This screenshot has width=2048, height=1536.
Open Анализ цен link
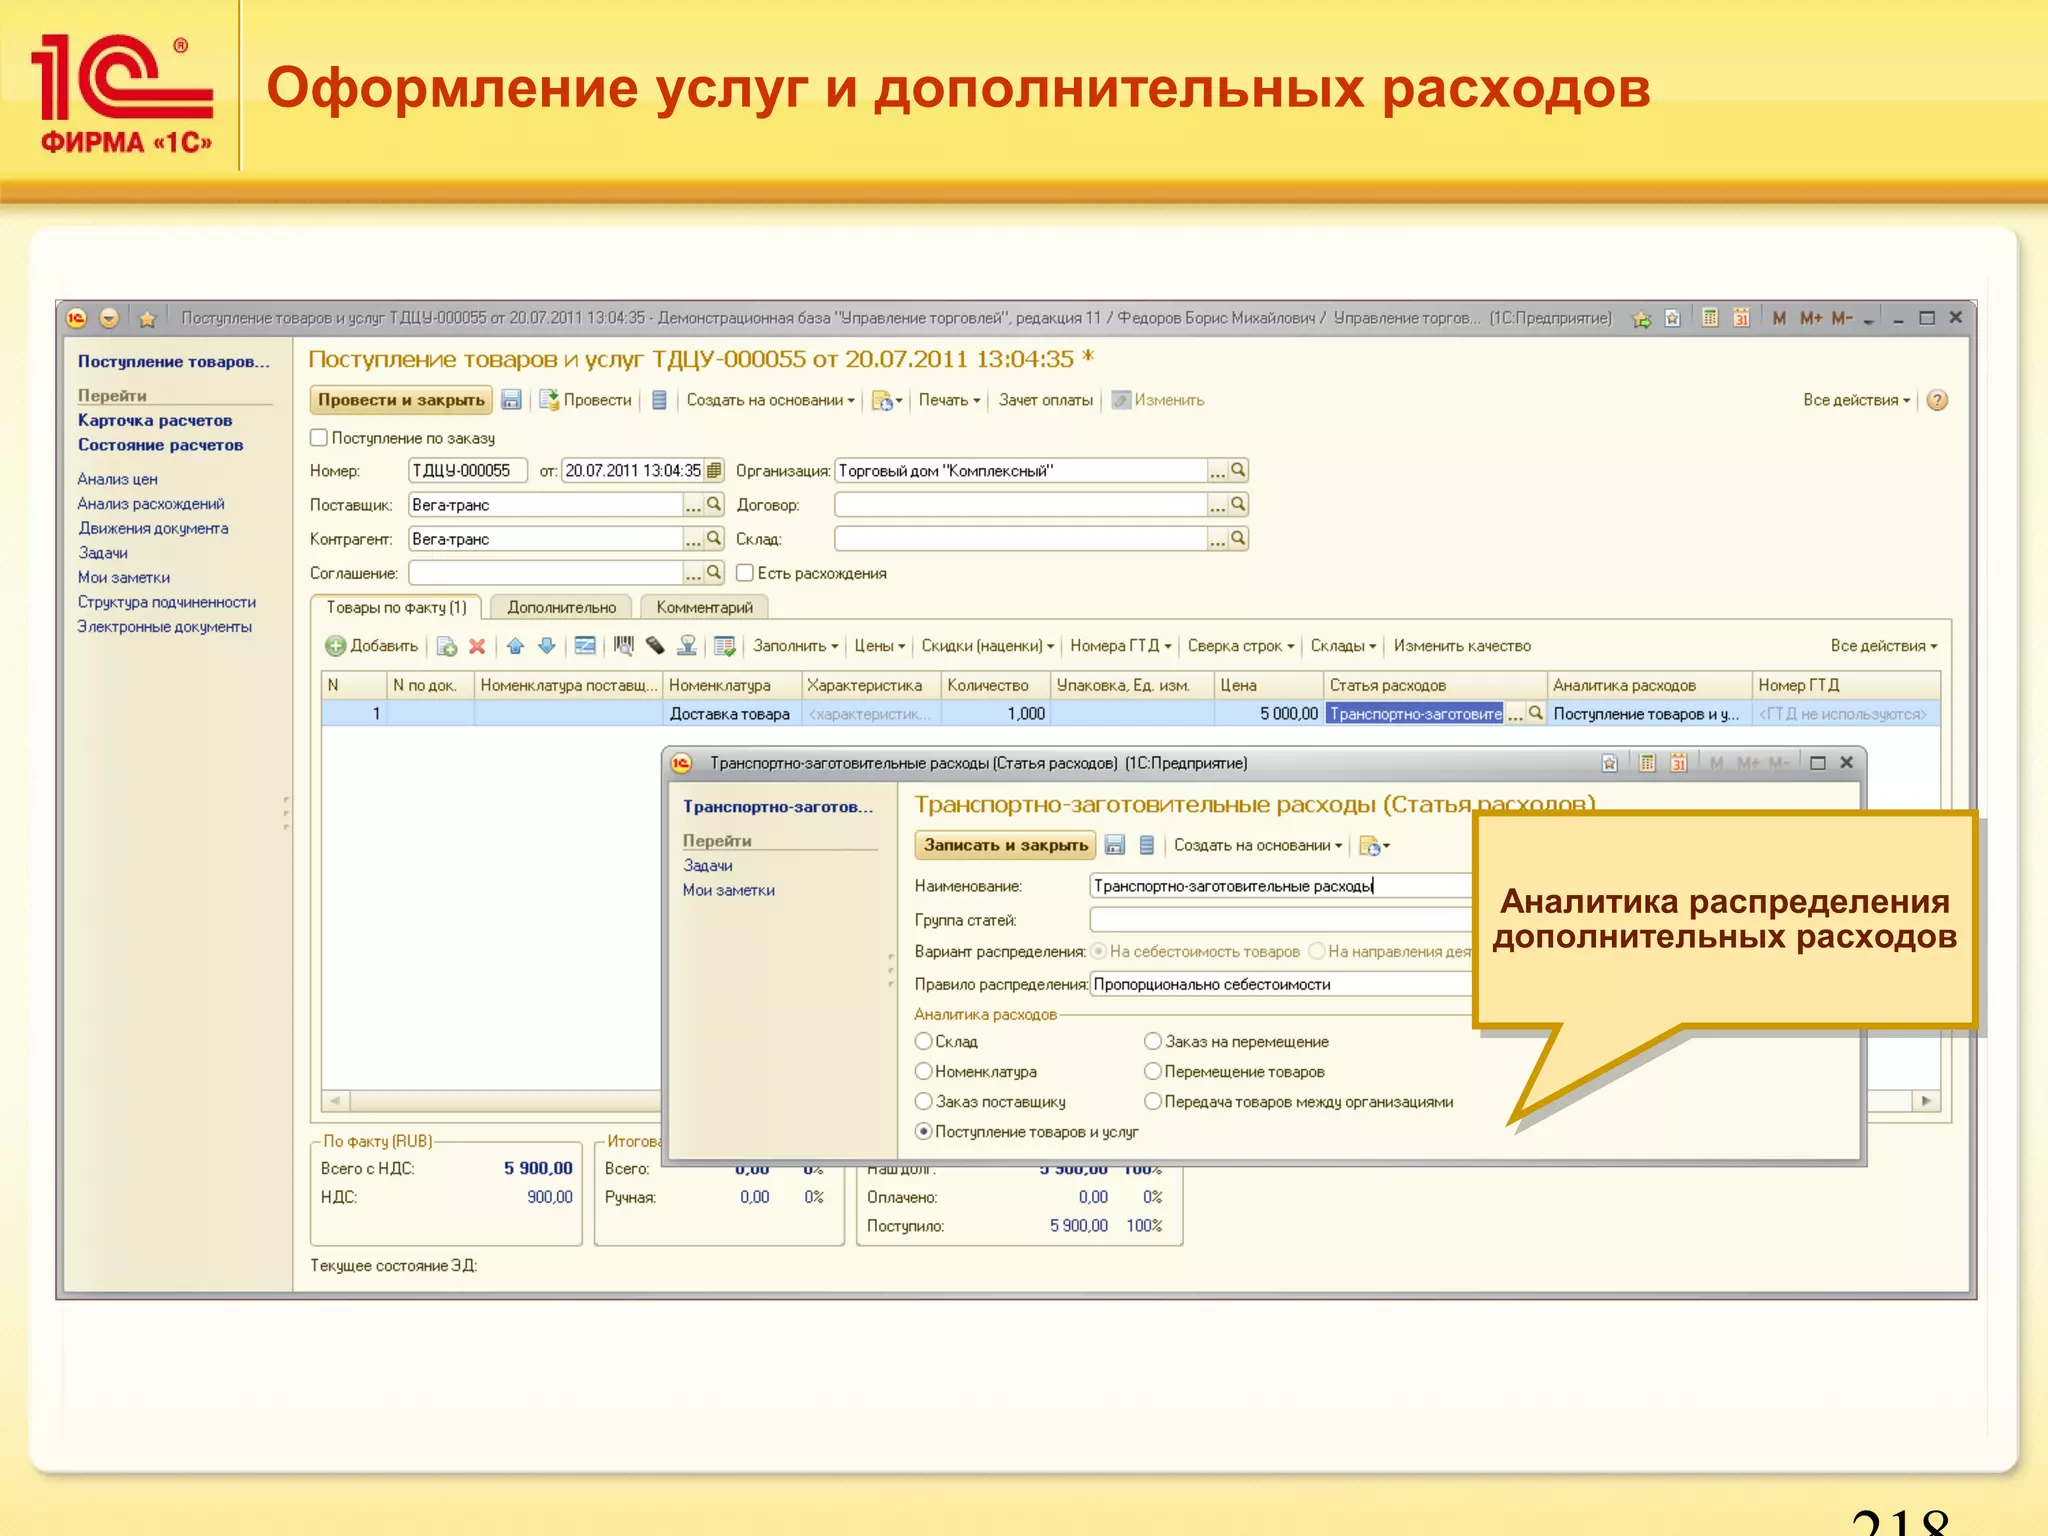[x=117, y=479]
